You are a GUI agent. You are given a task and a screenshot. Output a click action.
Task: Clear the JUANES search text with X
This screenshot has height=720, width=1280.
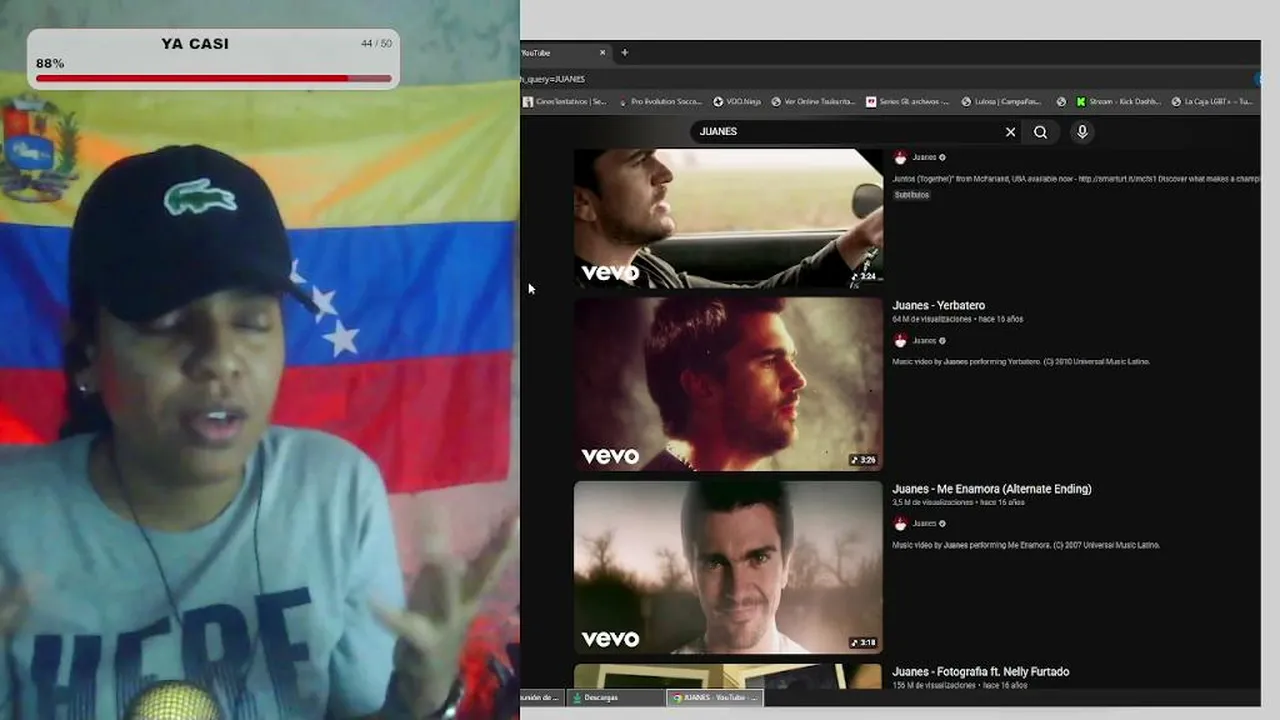1010,132
